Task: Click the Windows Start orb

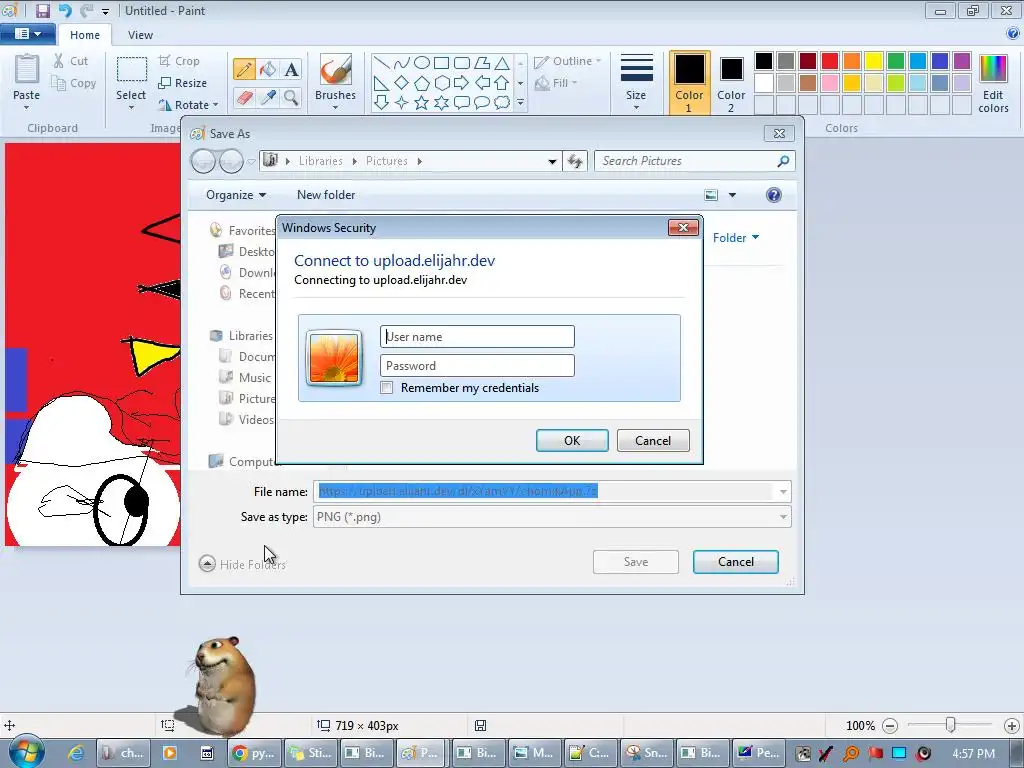Action: 26,752
